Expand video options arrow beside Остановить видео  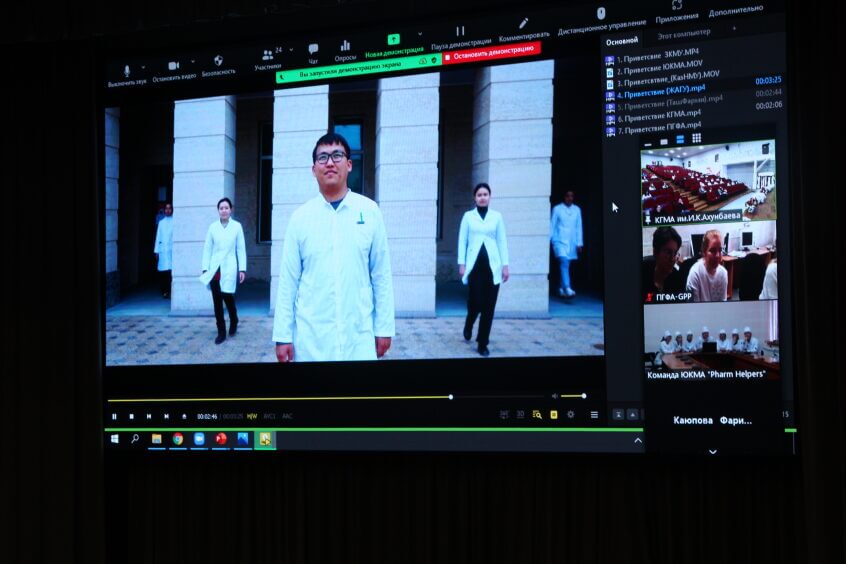(195, 63)
